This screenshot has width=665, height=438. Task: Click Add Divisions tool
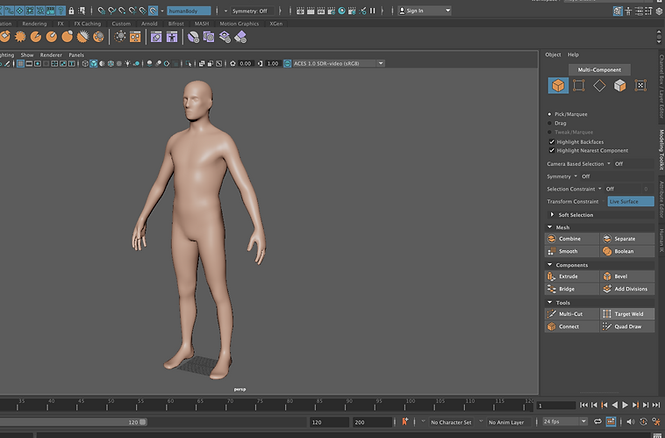627,289
